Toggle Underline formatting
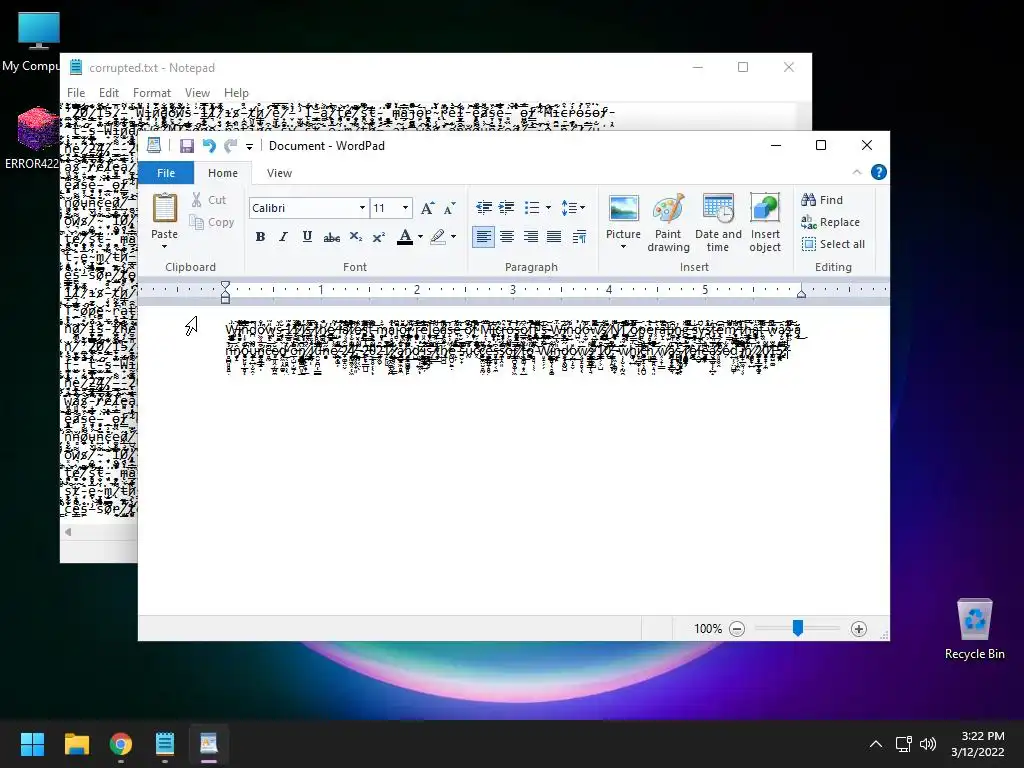The height and width of the screenshot is (768, 1024). [307, 236]
